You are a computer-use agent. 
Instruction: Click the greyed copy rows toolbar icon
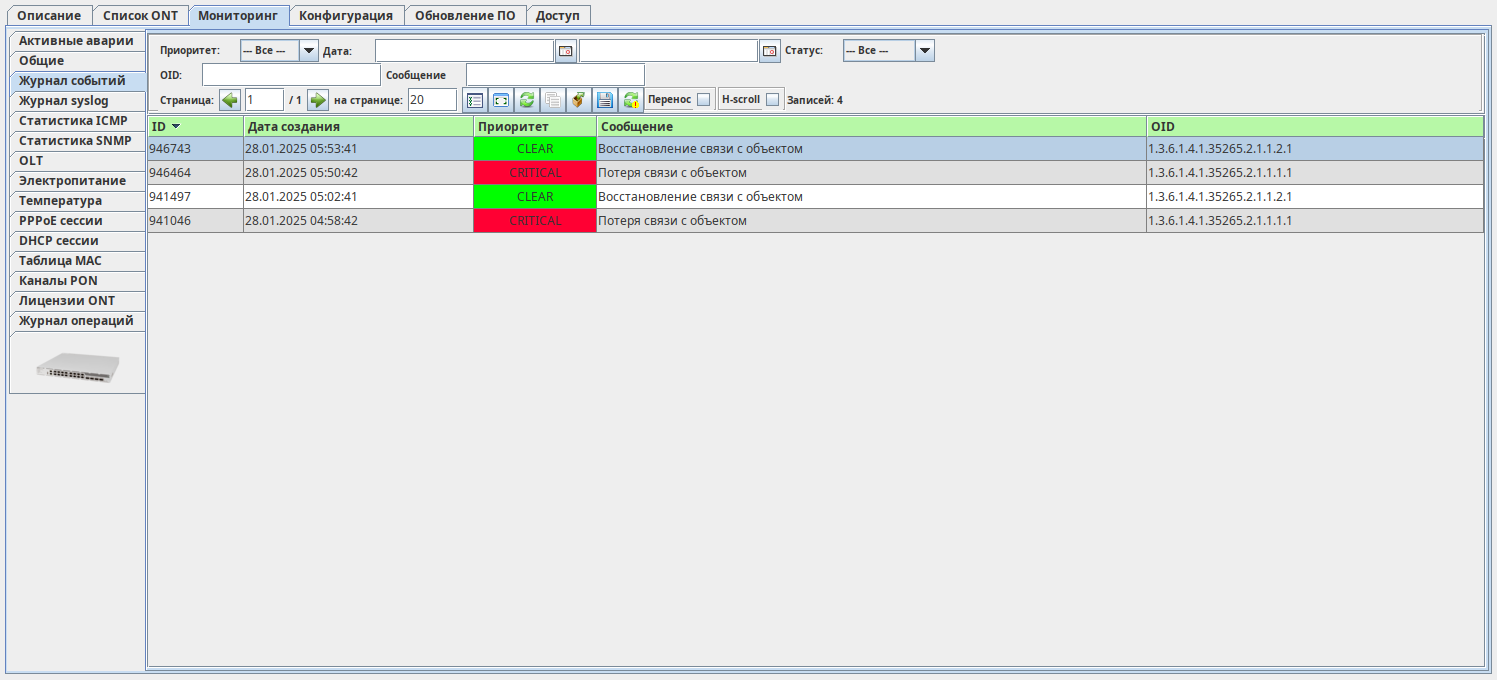[553, 100]
